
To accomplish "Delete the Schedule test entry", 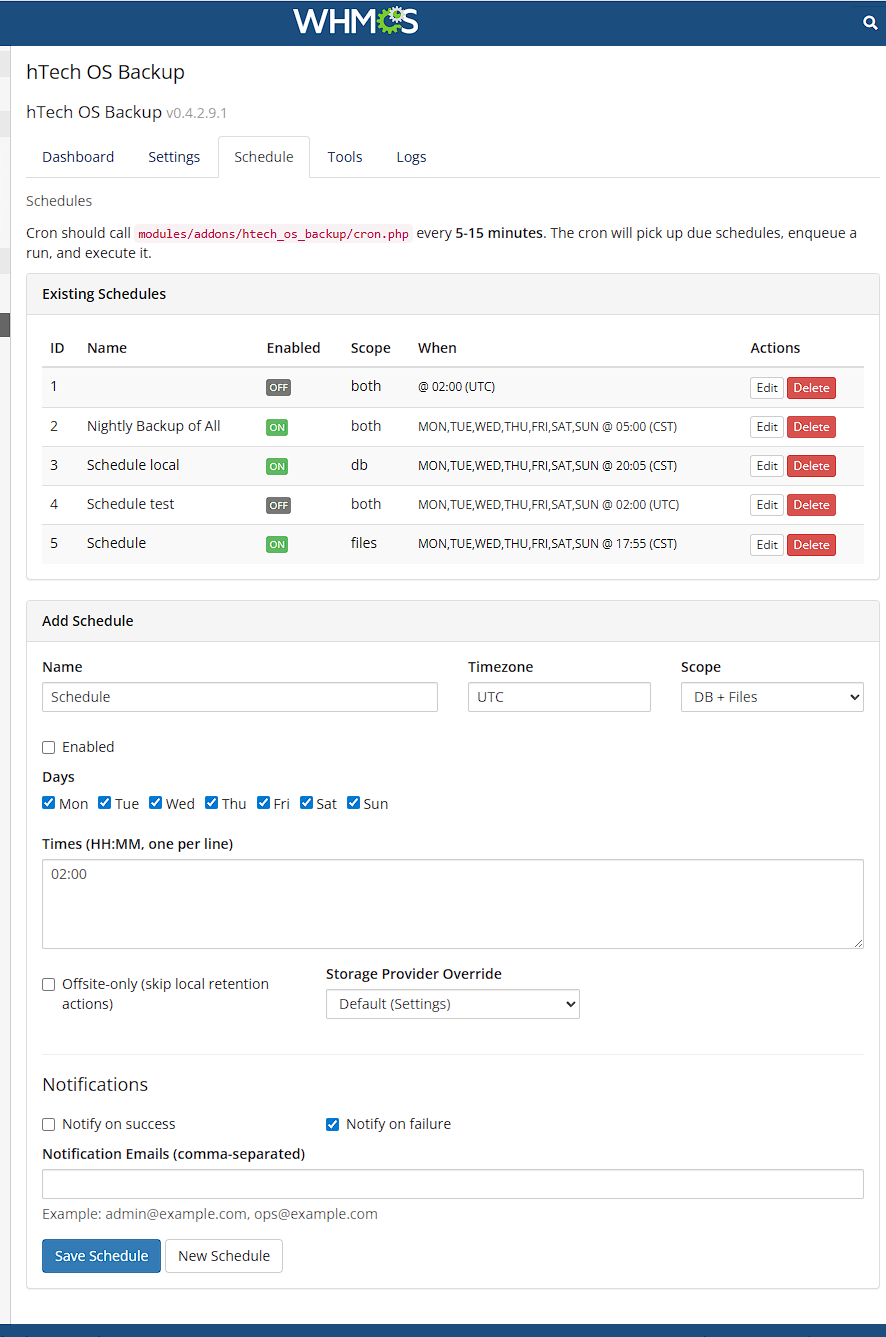I will coord(811,505).
